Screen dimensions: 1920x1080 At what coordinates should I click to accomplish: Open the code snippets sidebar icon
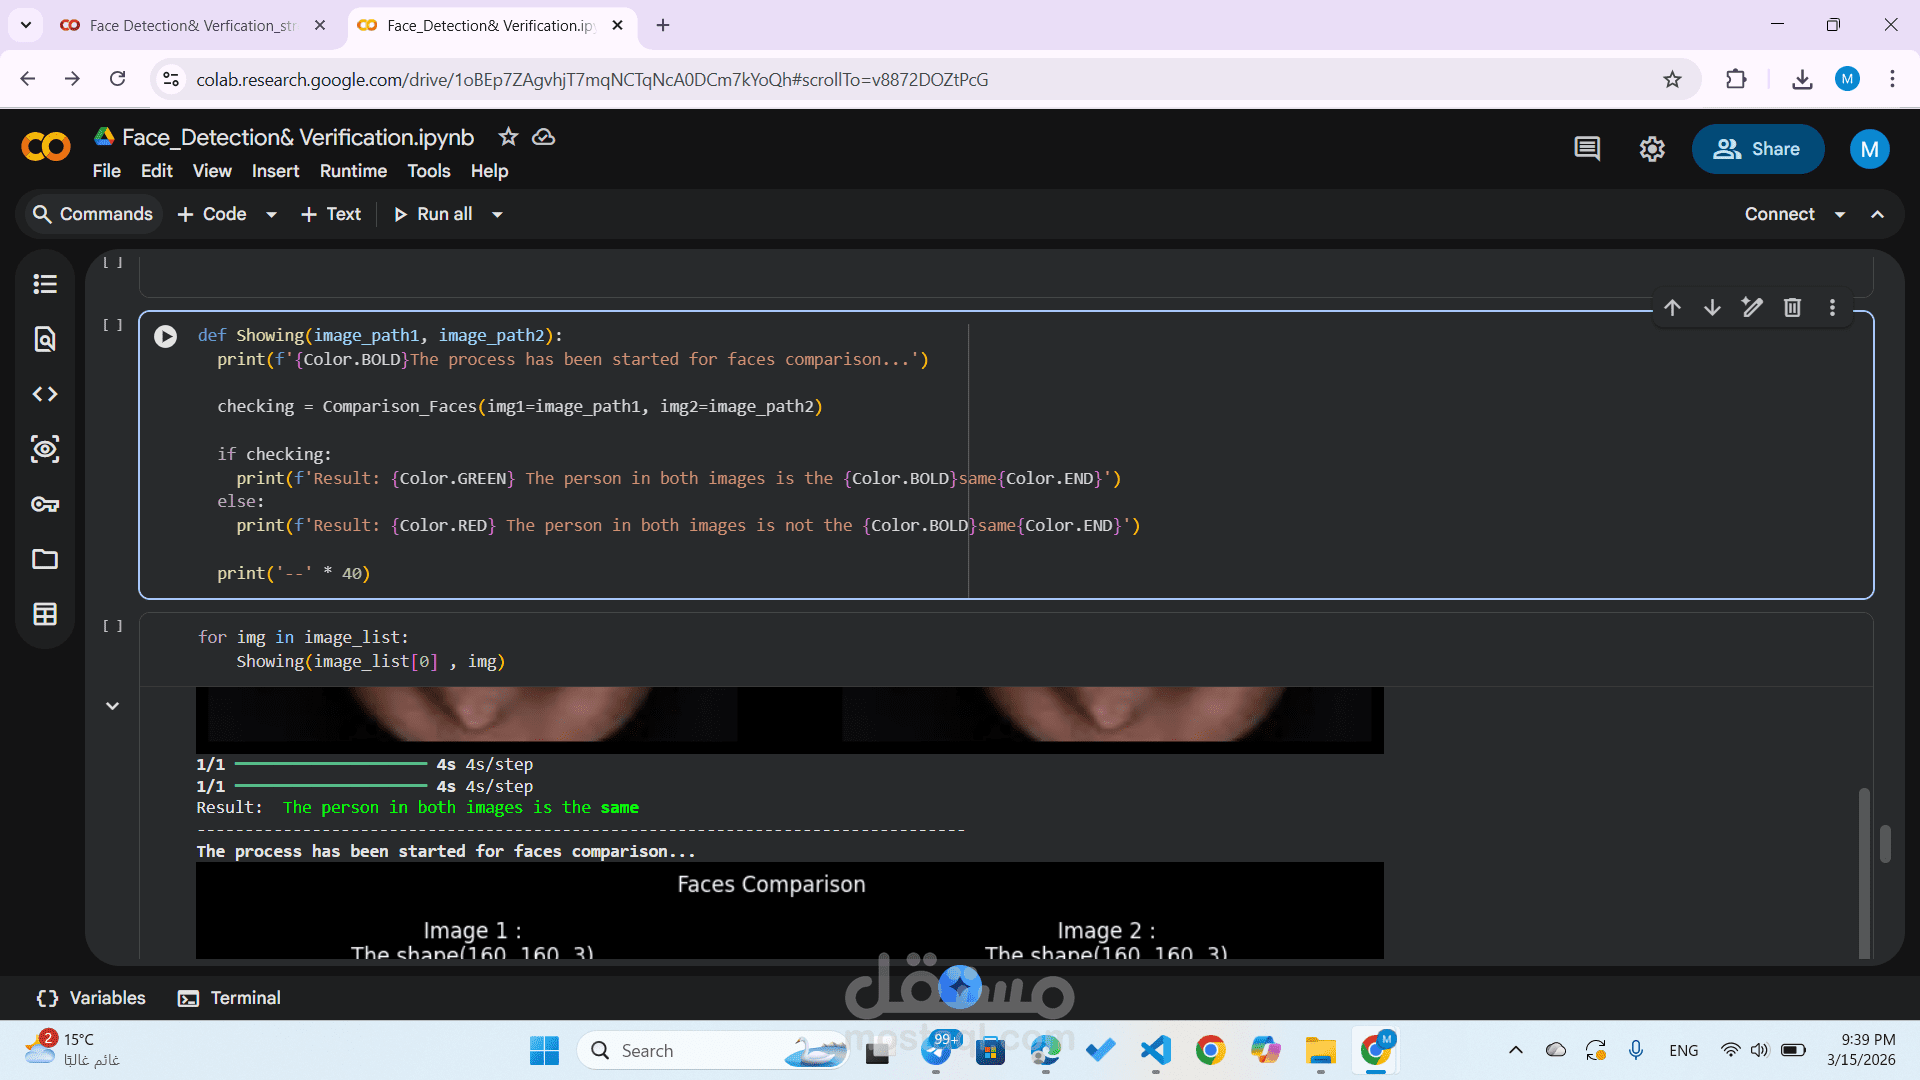pos(45,394)
